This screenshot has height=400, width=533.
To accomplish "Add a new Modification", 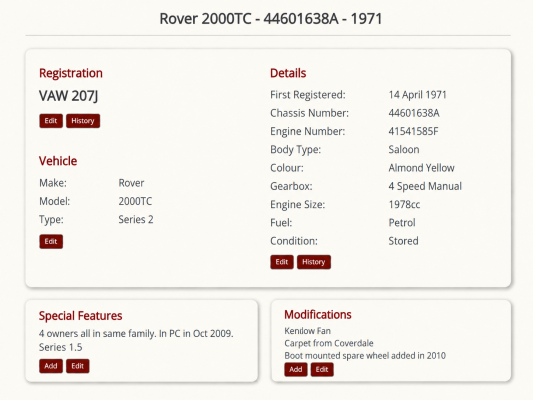I will (296, 369).
